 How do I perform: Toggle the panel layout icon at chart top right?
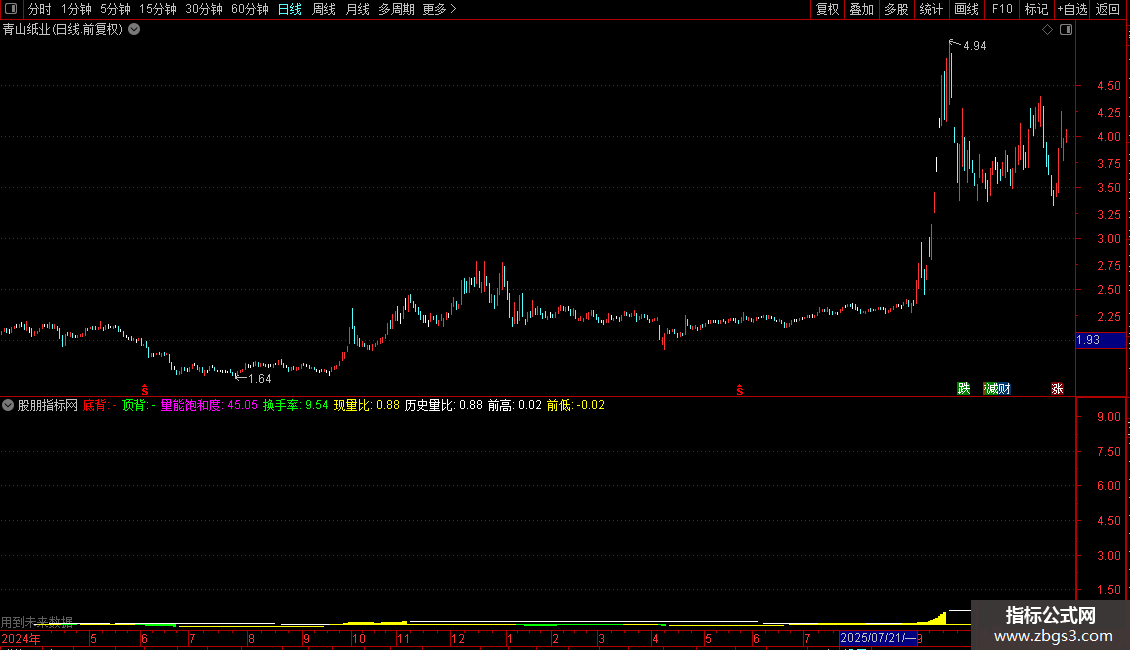pyautogui.click(x=1066, y=30)
